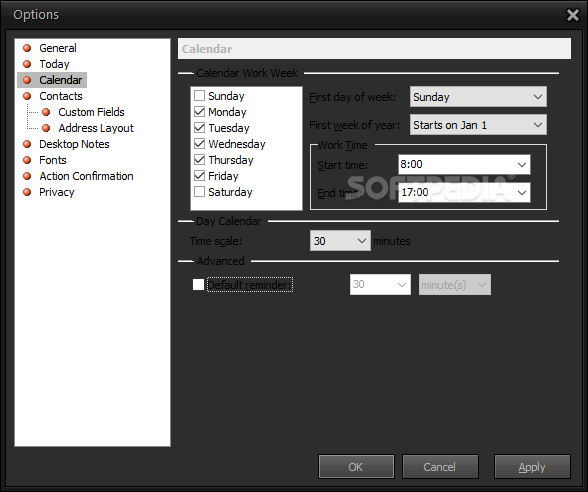Click the red bullet icon beside Privacy
588x492 pixels.
(27, 192)
